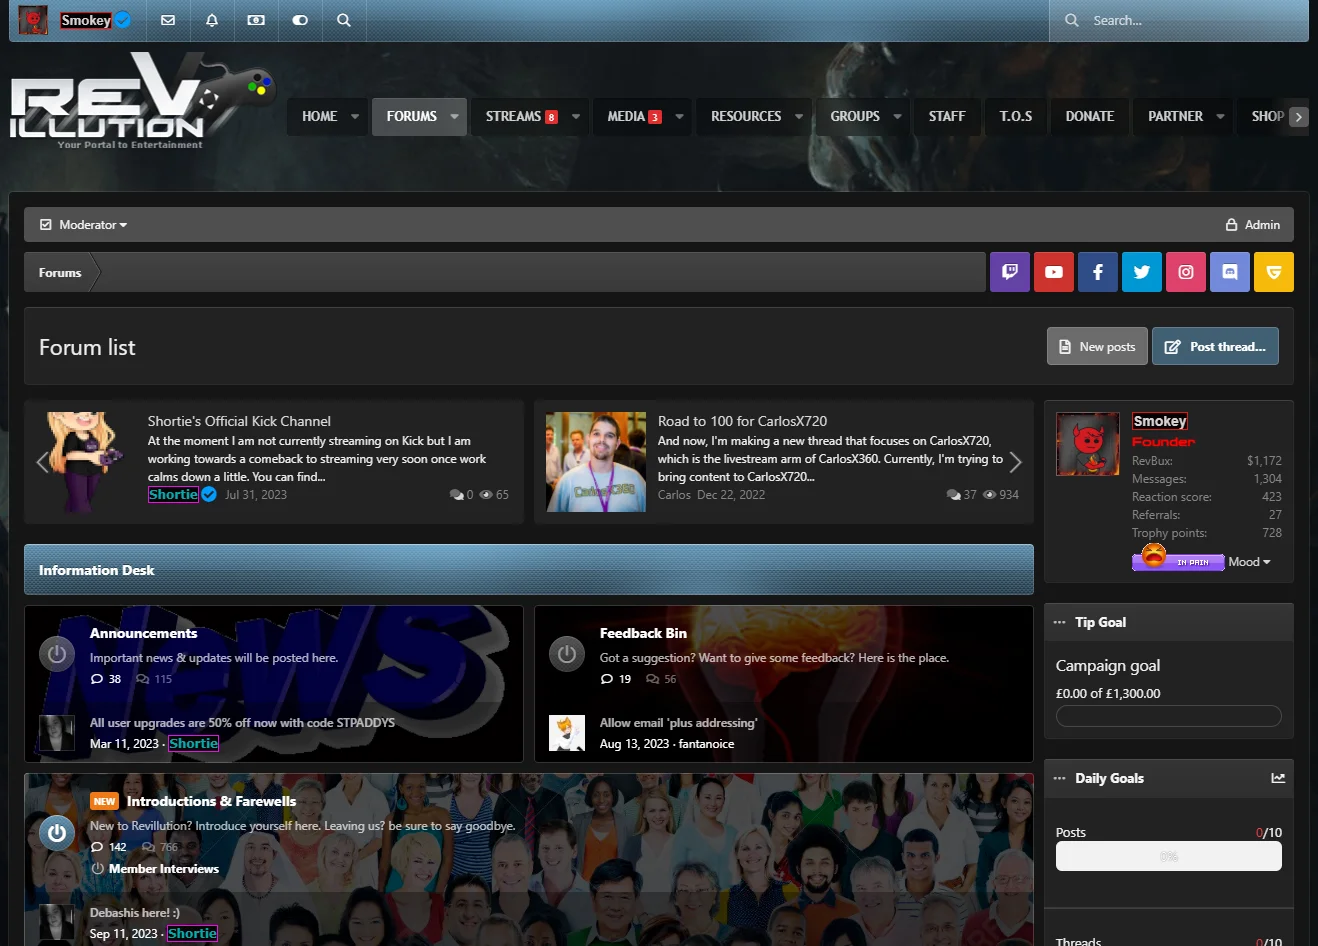Open the inbox envelope icon
Image resolution: width=1318 pixels, height=946 pixels.
168,20
